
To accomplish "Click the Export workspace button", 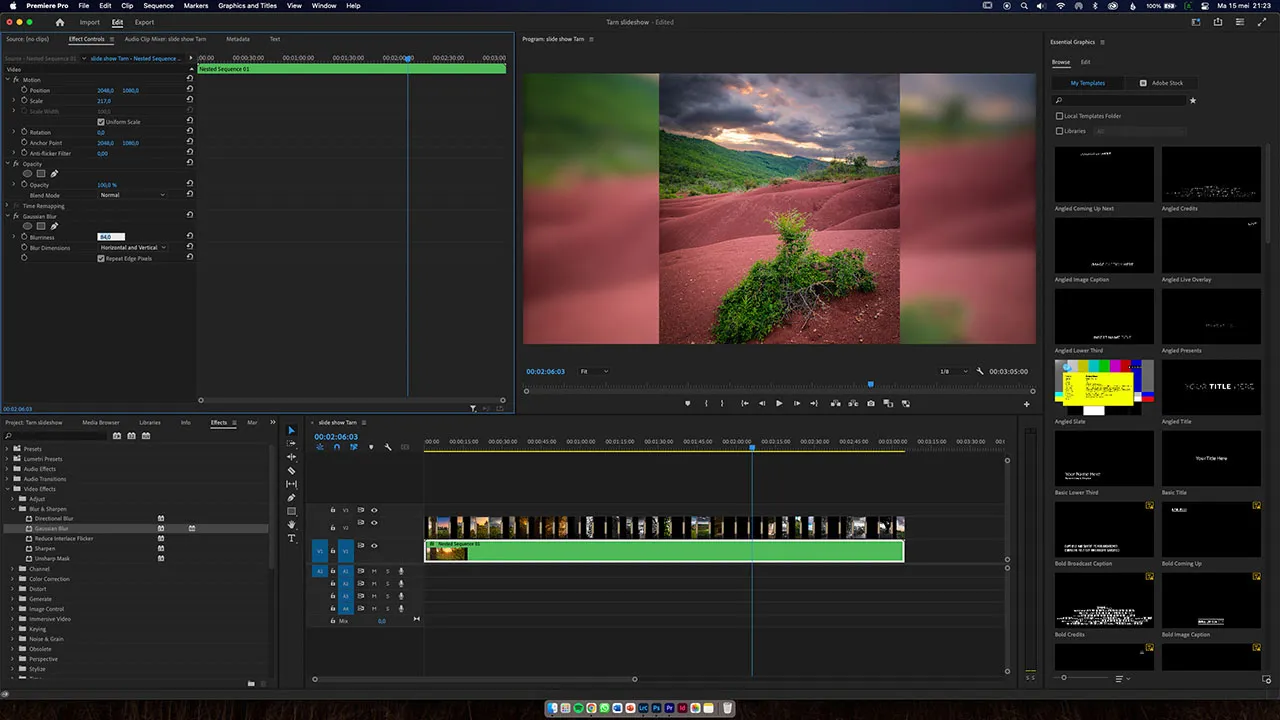I will point(144,22).
